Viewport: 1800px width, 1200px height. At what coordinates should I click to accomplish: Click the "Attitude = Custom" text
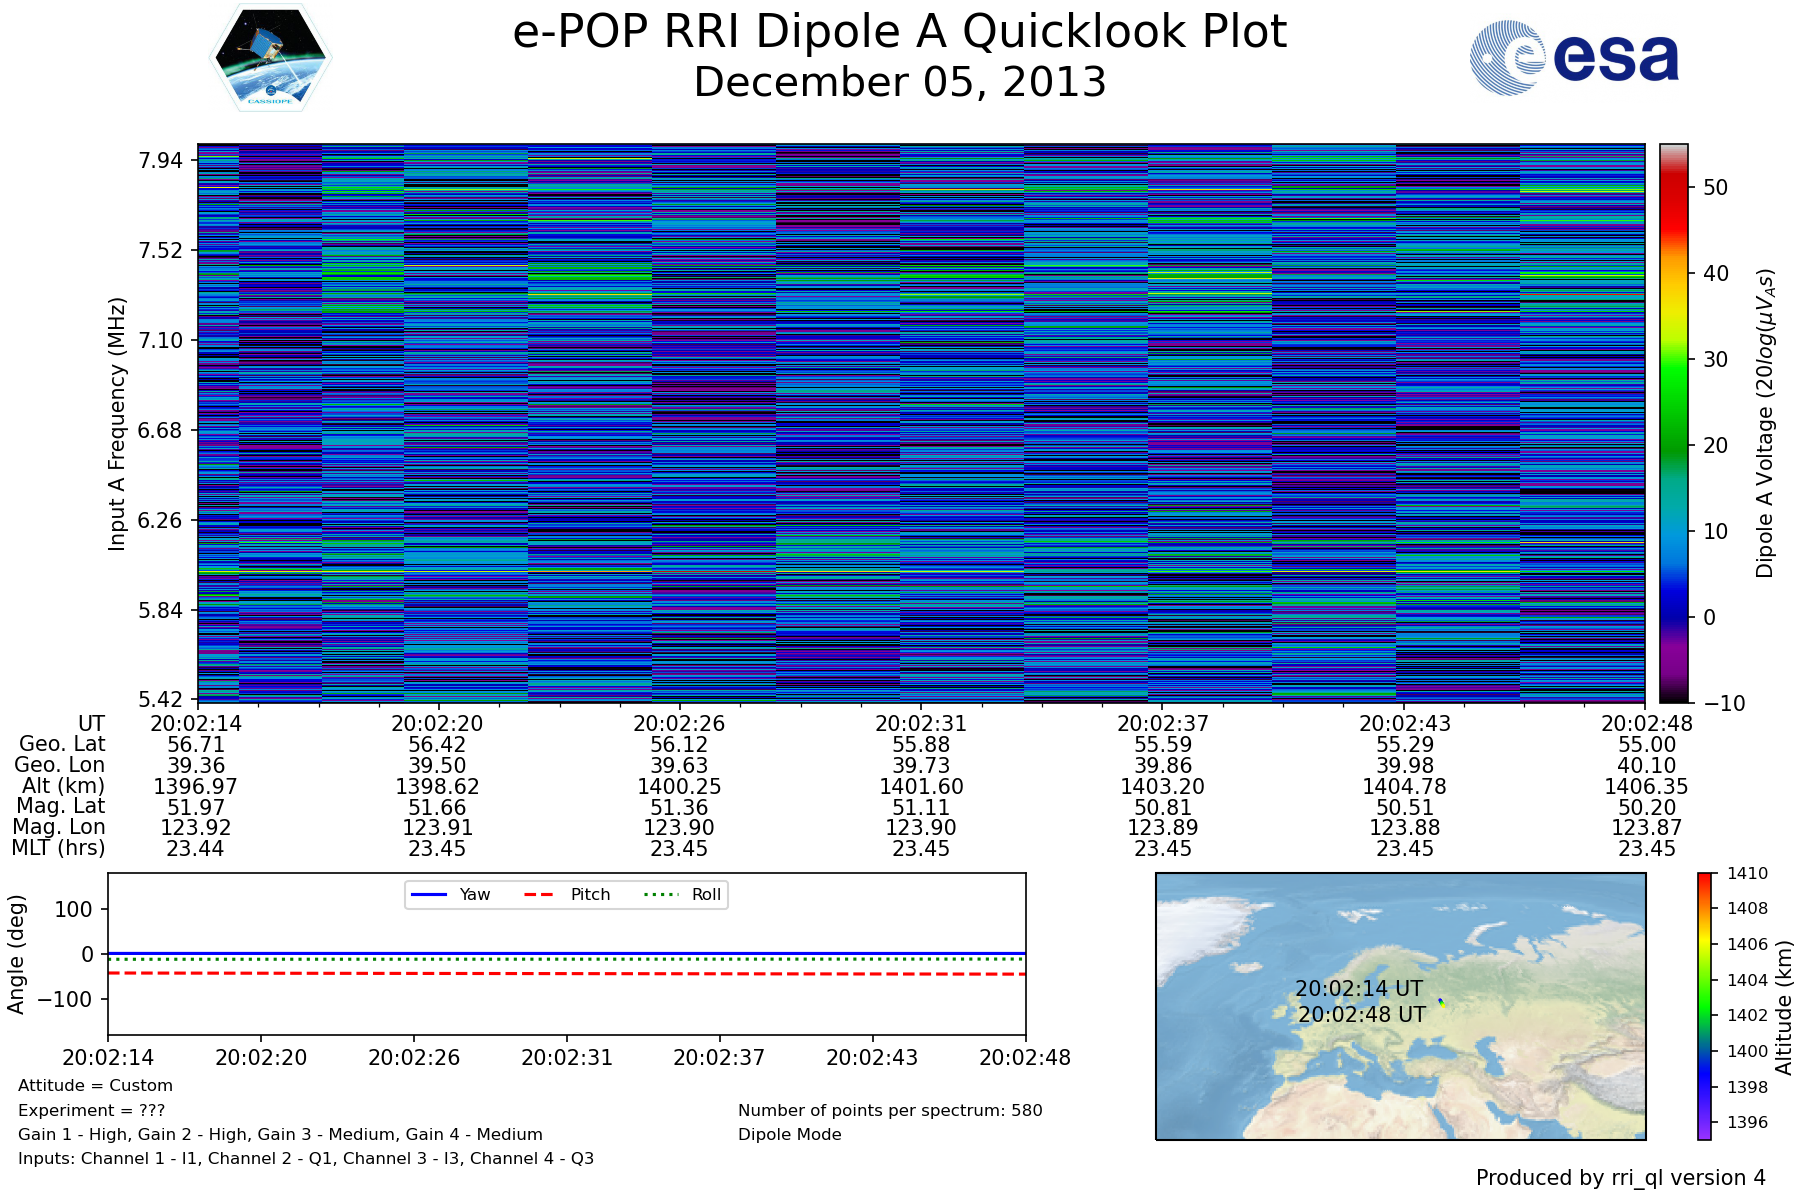pyautogui.click(x=95, y=1085)
